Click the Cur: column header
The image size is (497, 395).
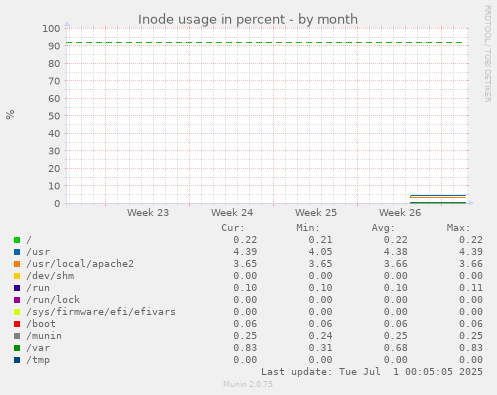click(x=233, y=228)
